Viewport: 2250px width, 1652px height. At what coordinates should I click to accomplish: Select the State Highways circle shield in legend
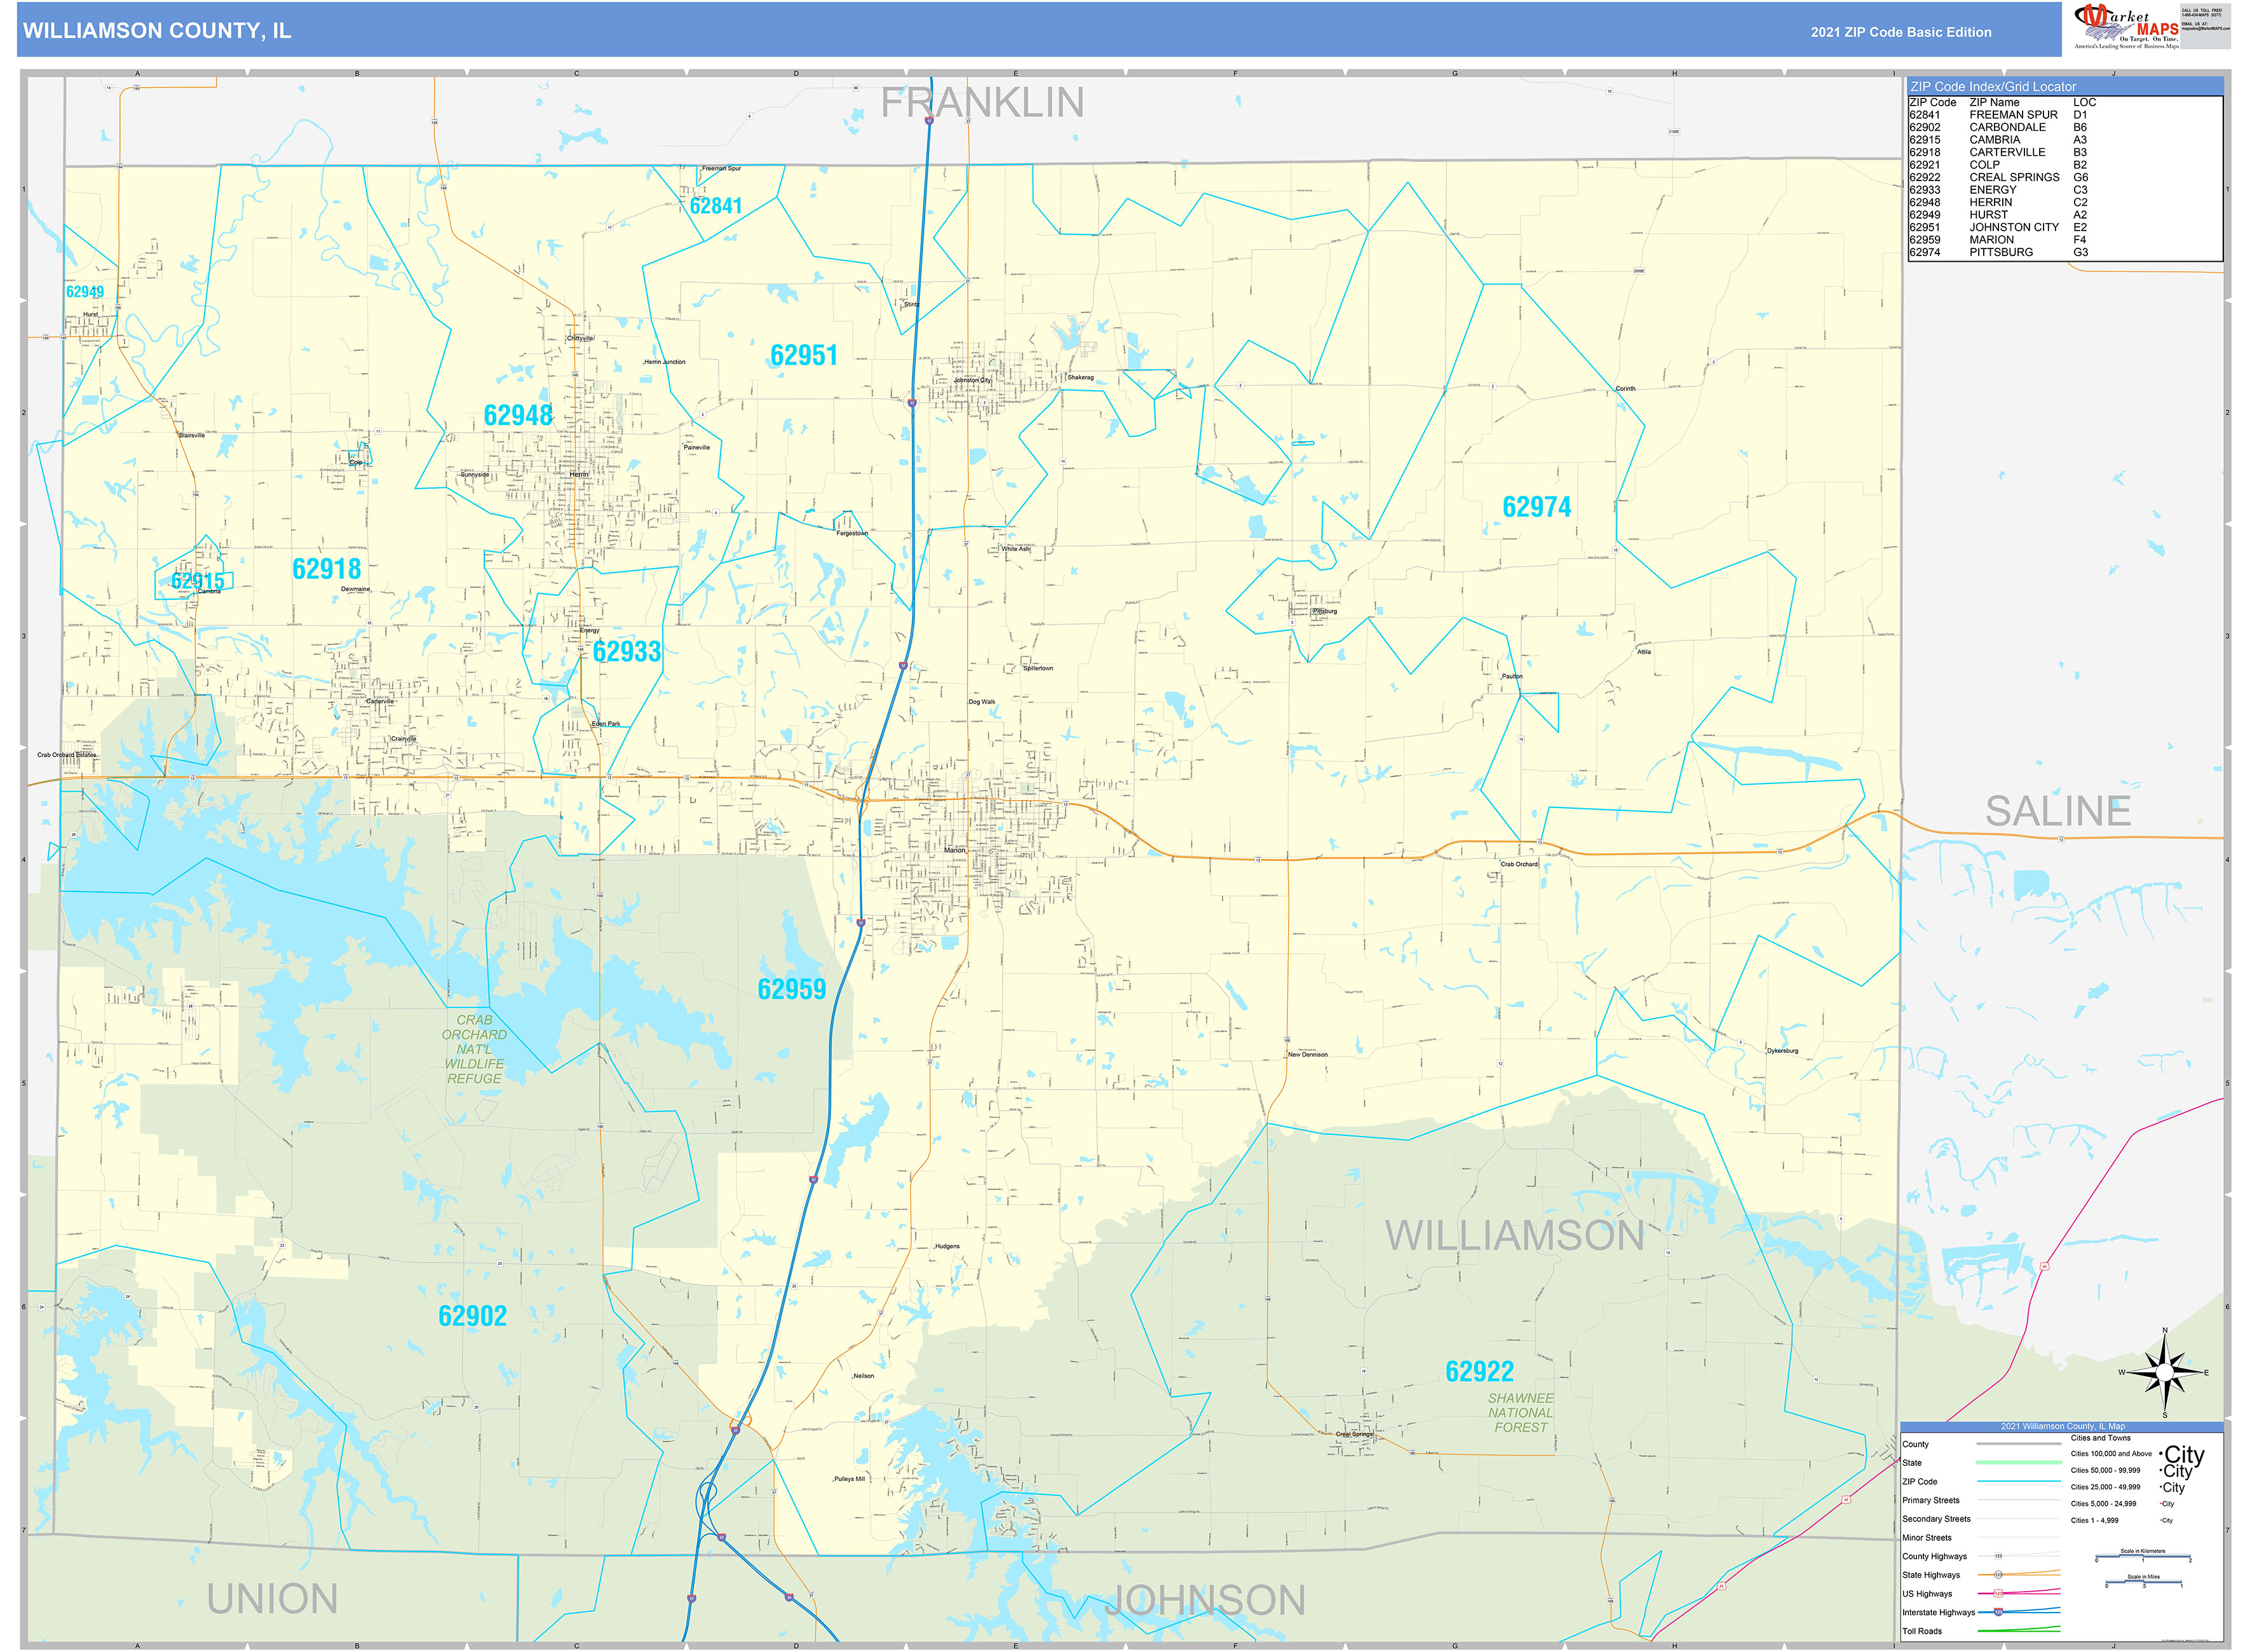1998,1575
